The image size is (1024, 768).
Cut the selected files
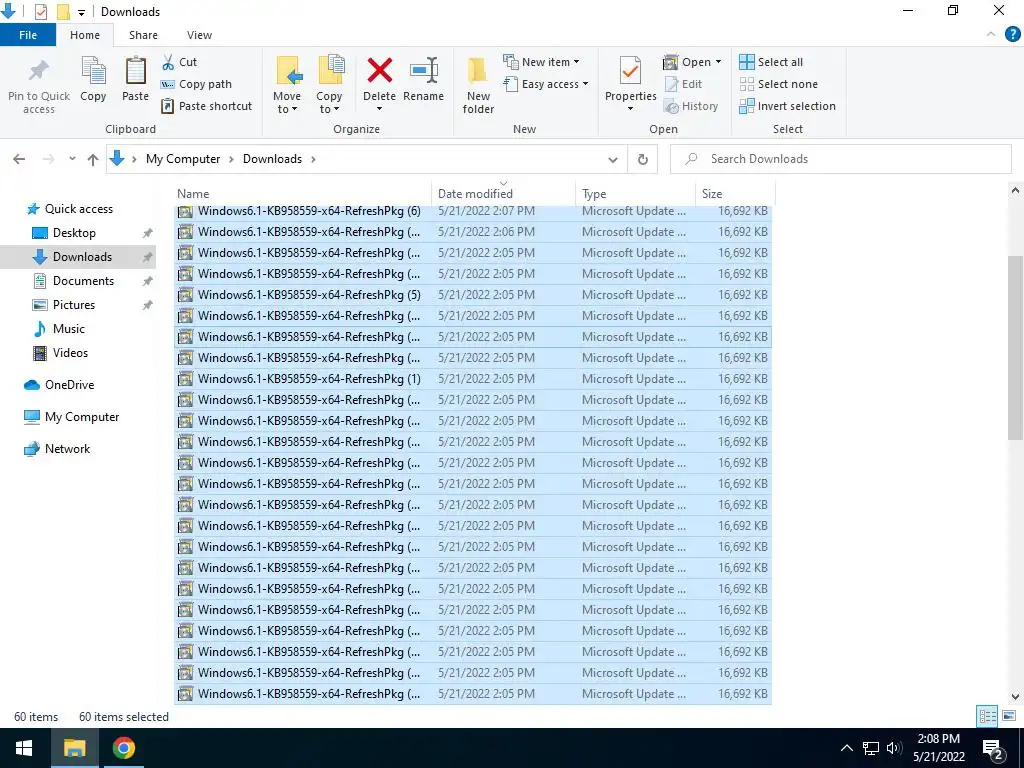pos(180,62)
